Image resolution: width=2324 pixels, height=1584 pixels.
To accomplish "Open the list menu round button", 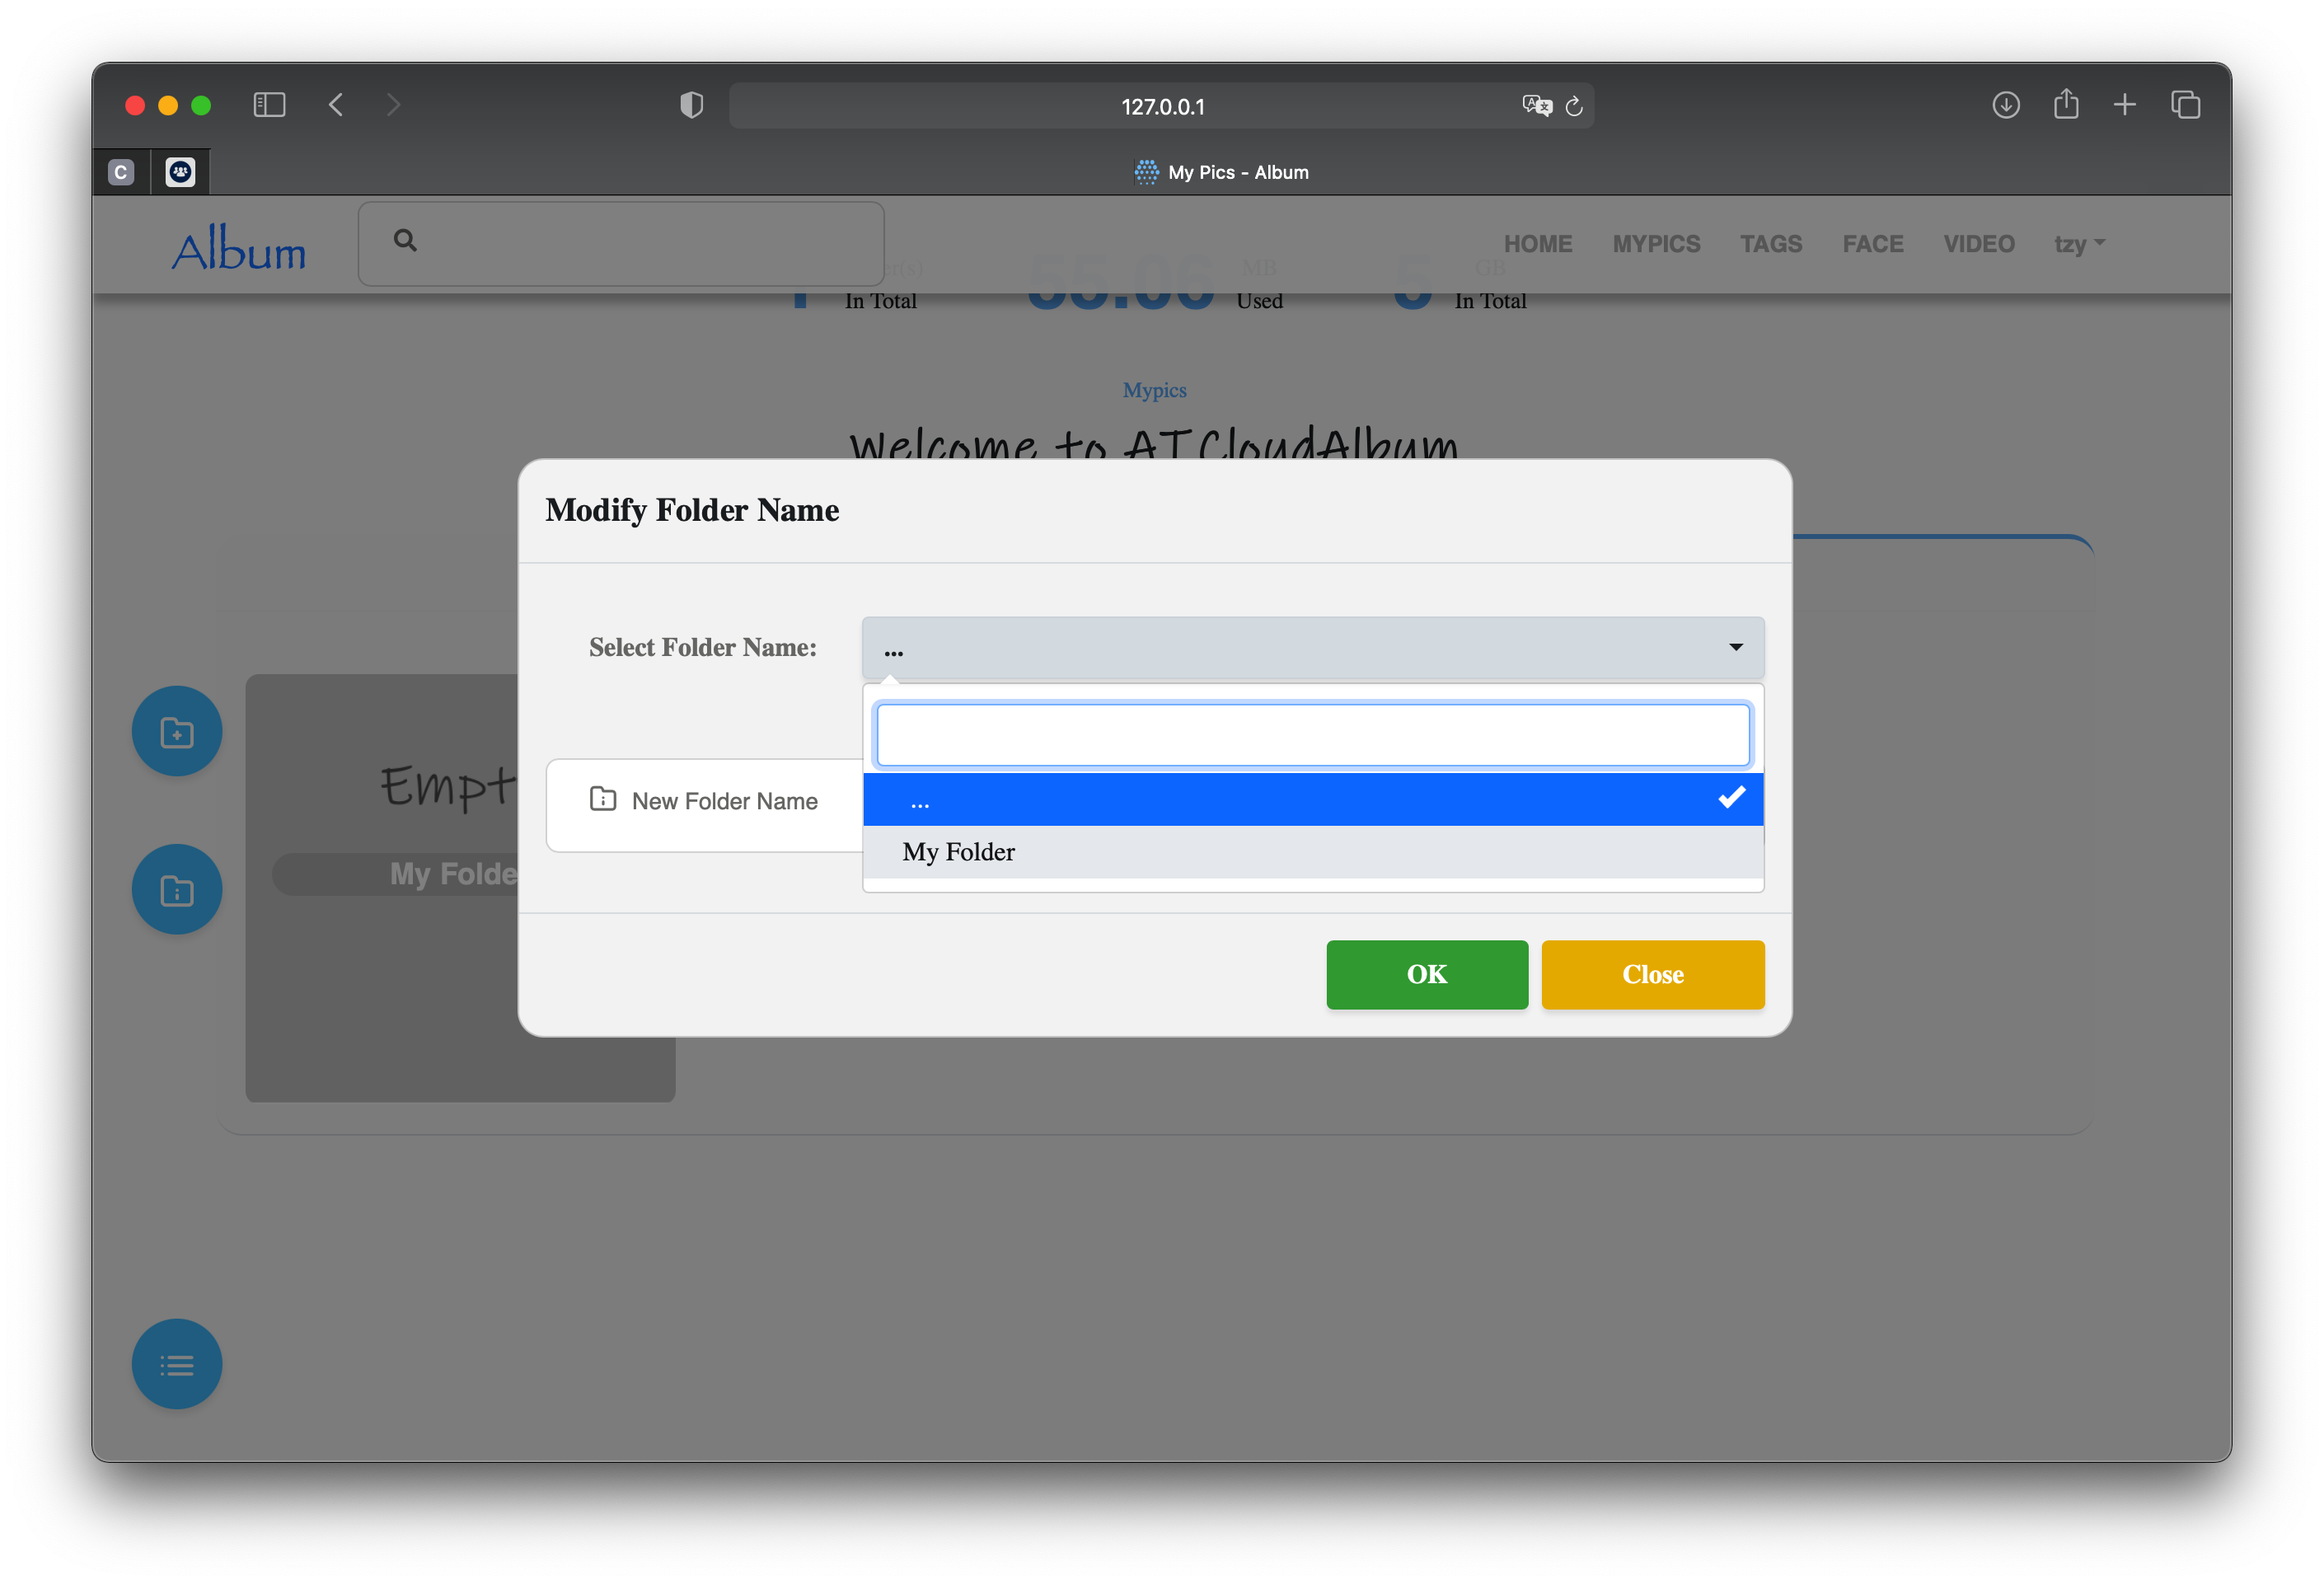I will click(x=177, y=1364).
